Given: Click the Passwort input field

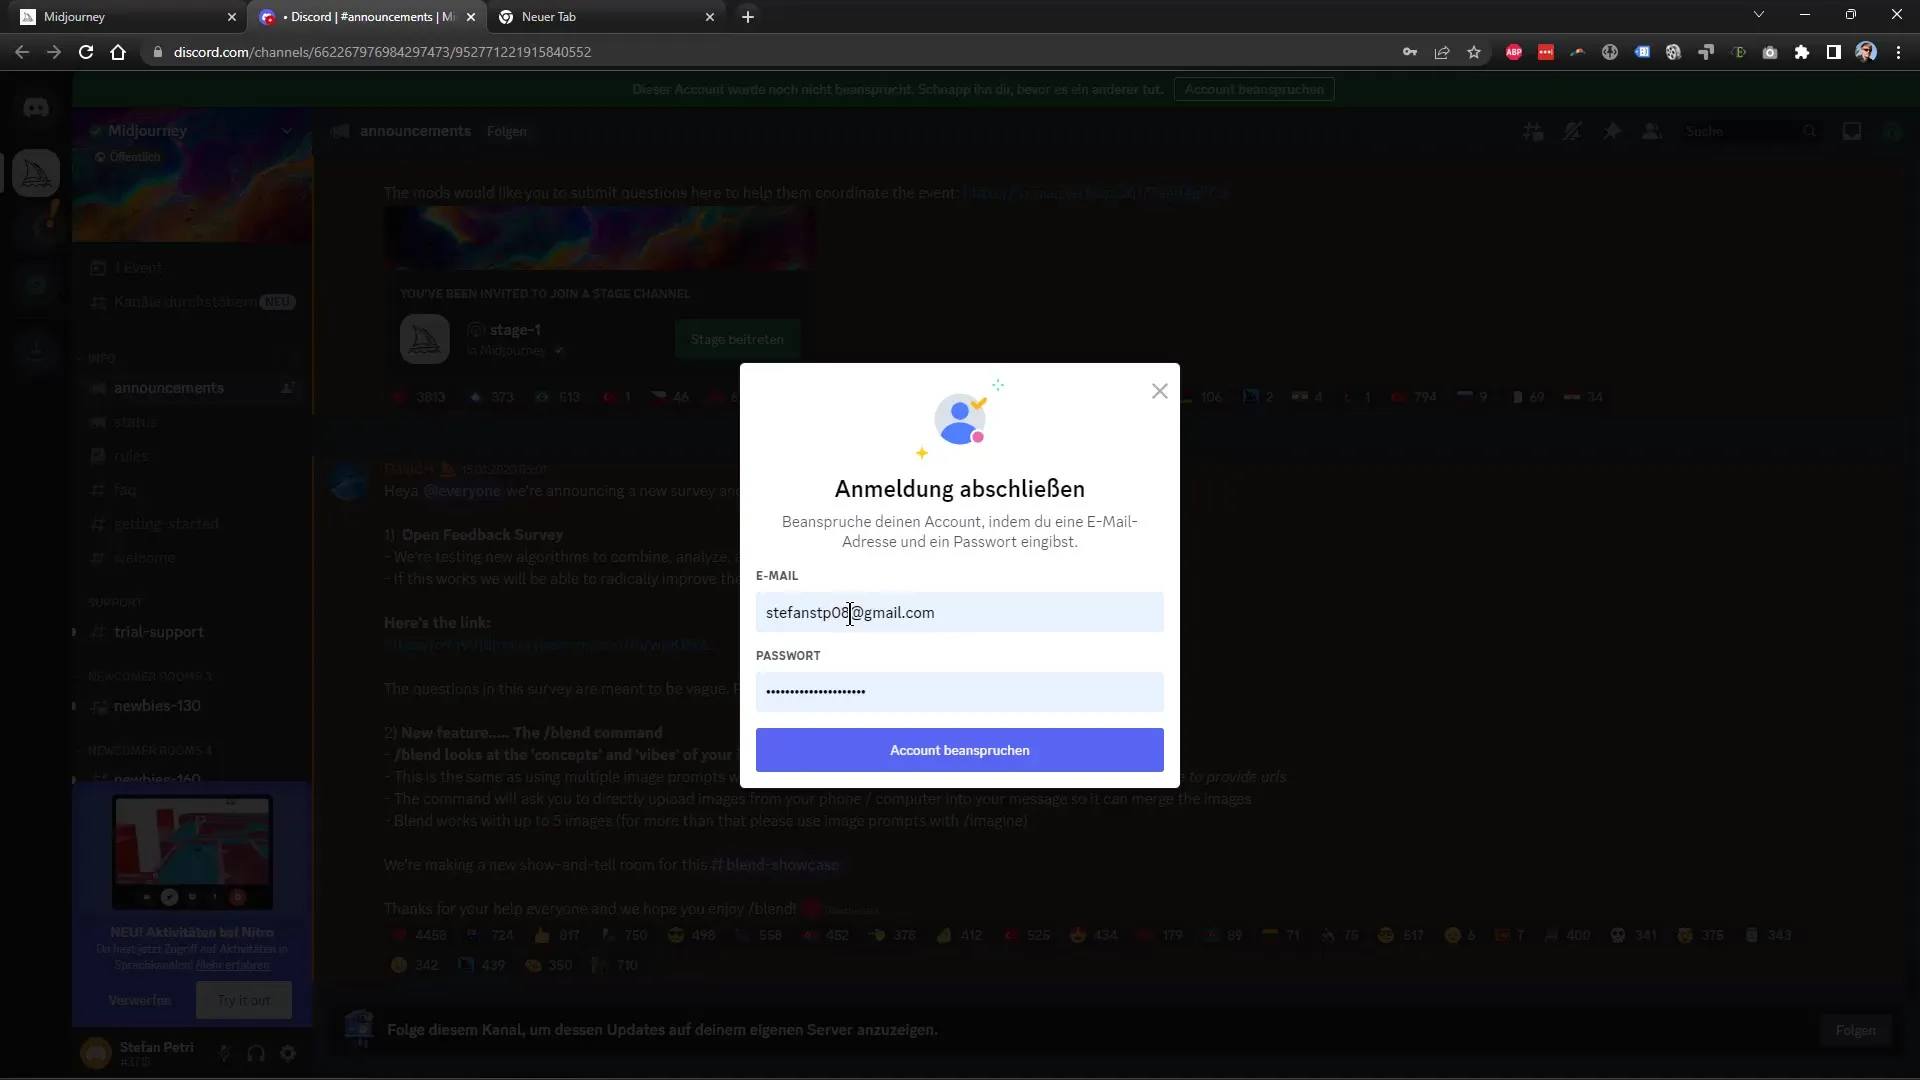Looking at the screenshot, I should point(959,692).
